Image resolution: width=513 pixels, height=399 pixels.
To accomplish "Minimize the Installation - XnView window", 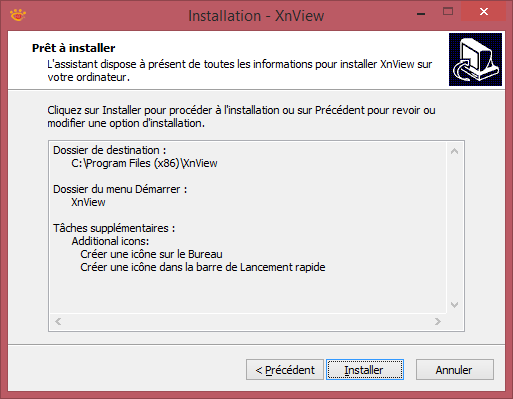I will 421,13.
